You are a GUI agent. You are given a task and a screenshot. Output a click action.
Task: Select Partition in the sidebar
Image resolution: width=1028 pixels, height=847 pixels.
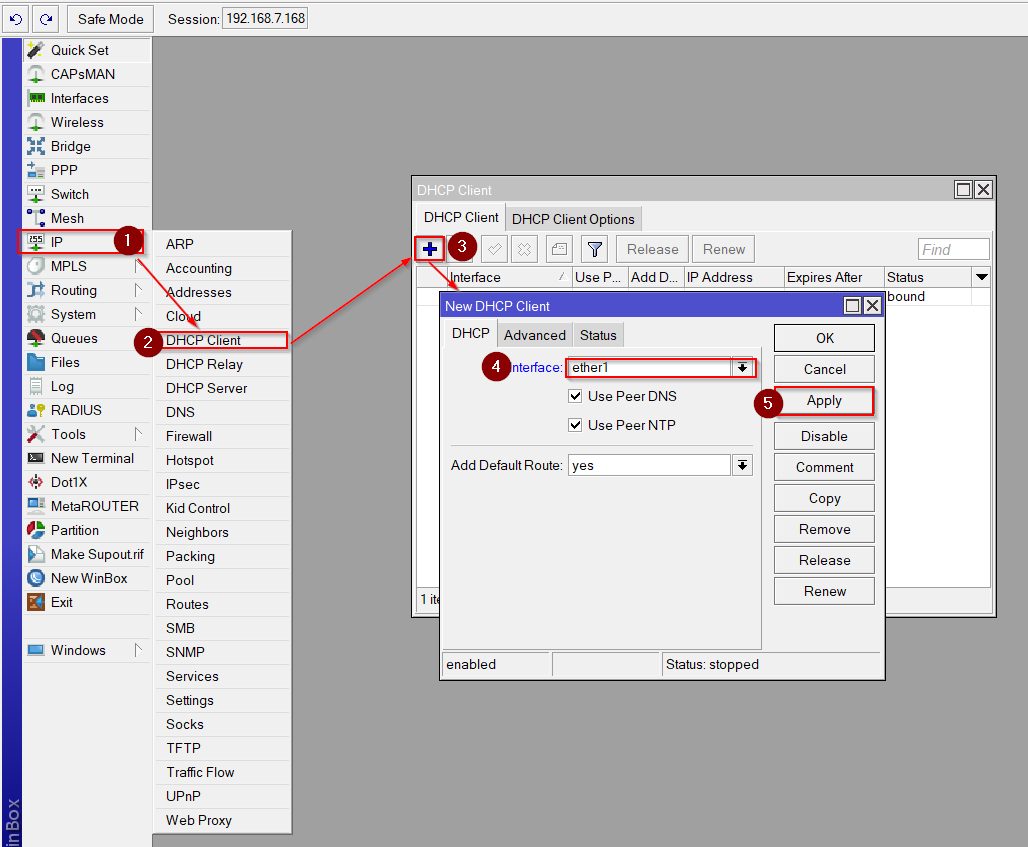87,530
